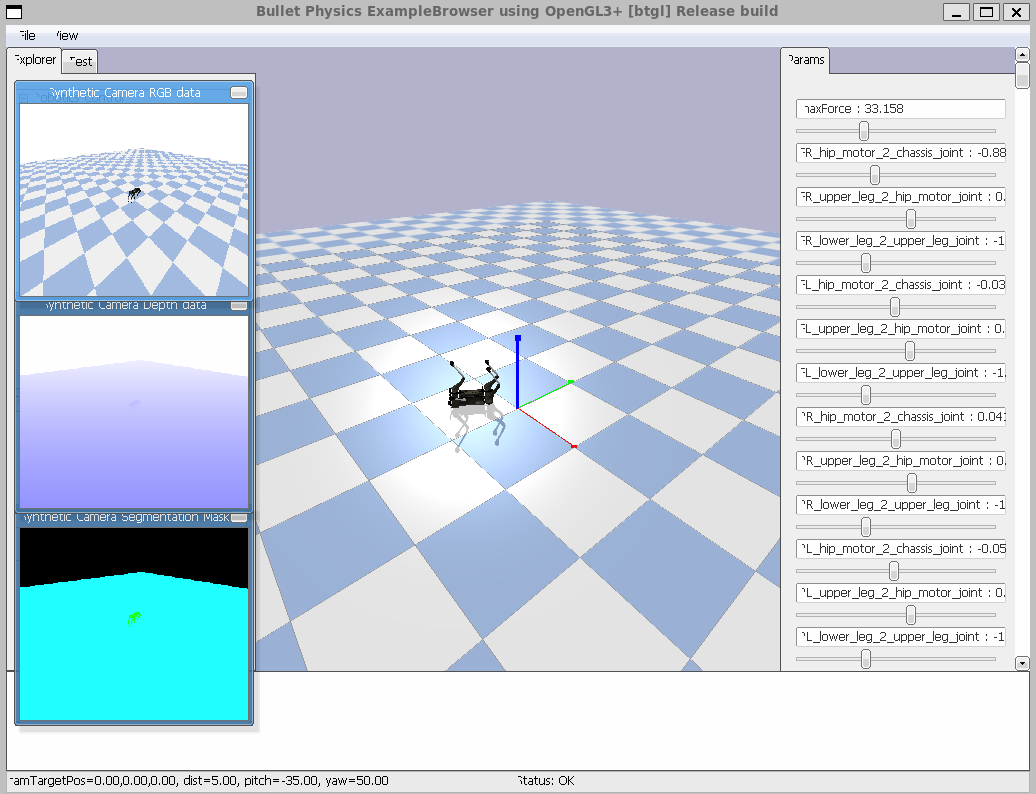Click the FL_hip_motor_2_chassis_joint slider handle
Image resolution: width=1036 pixels, height=794 pixels.
coord(895,307)
